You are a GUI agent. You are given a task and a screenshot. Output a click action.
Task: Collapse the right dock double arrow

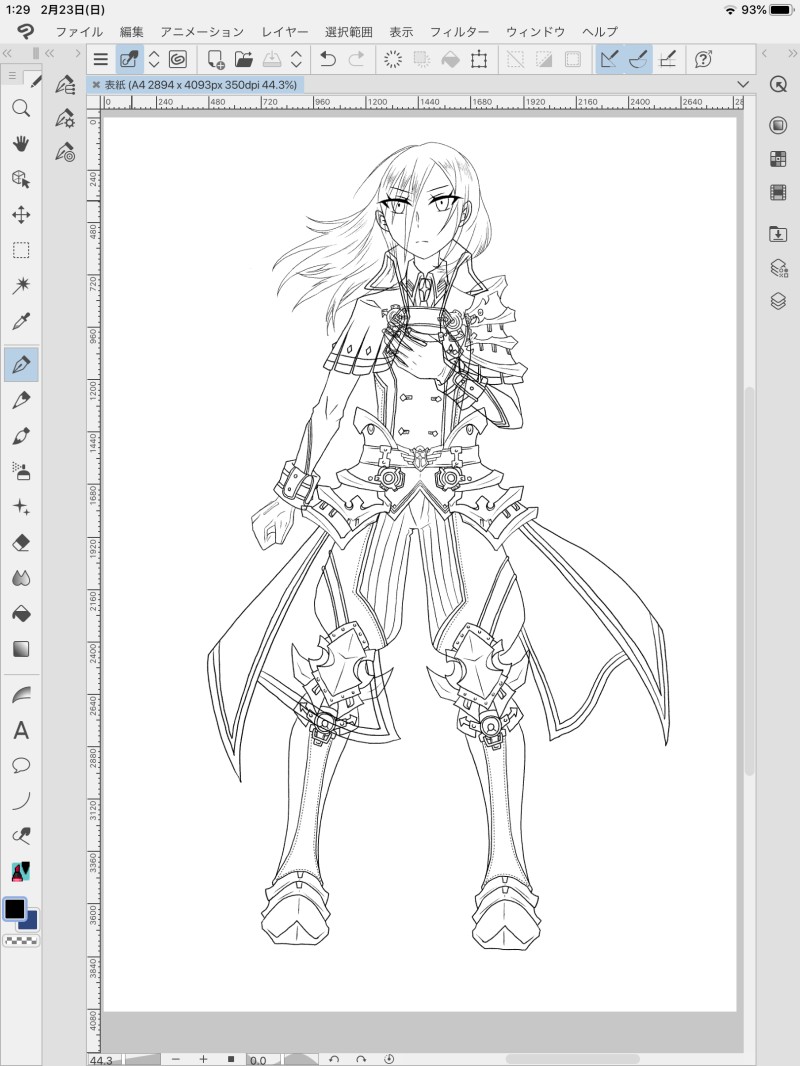tap(793, 53)
